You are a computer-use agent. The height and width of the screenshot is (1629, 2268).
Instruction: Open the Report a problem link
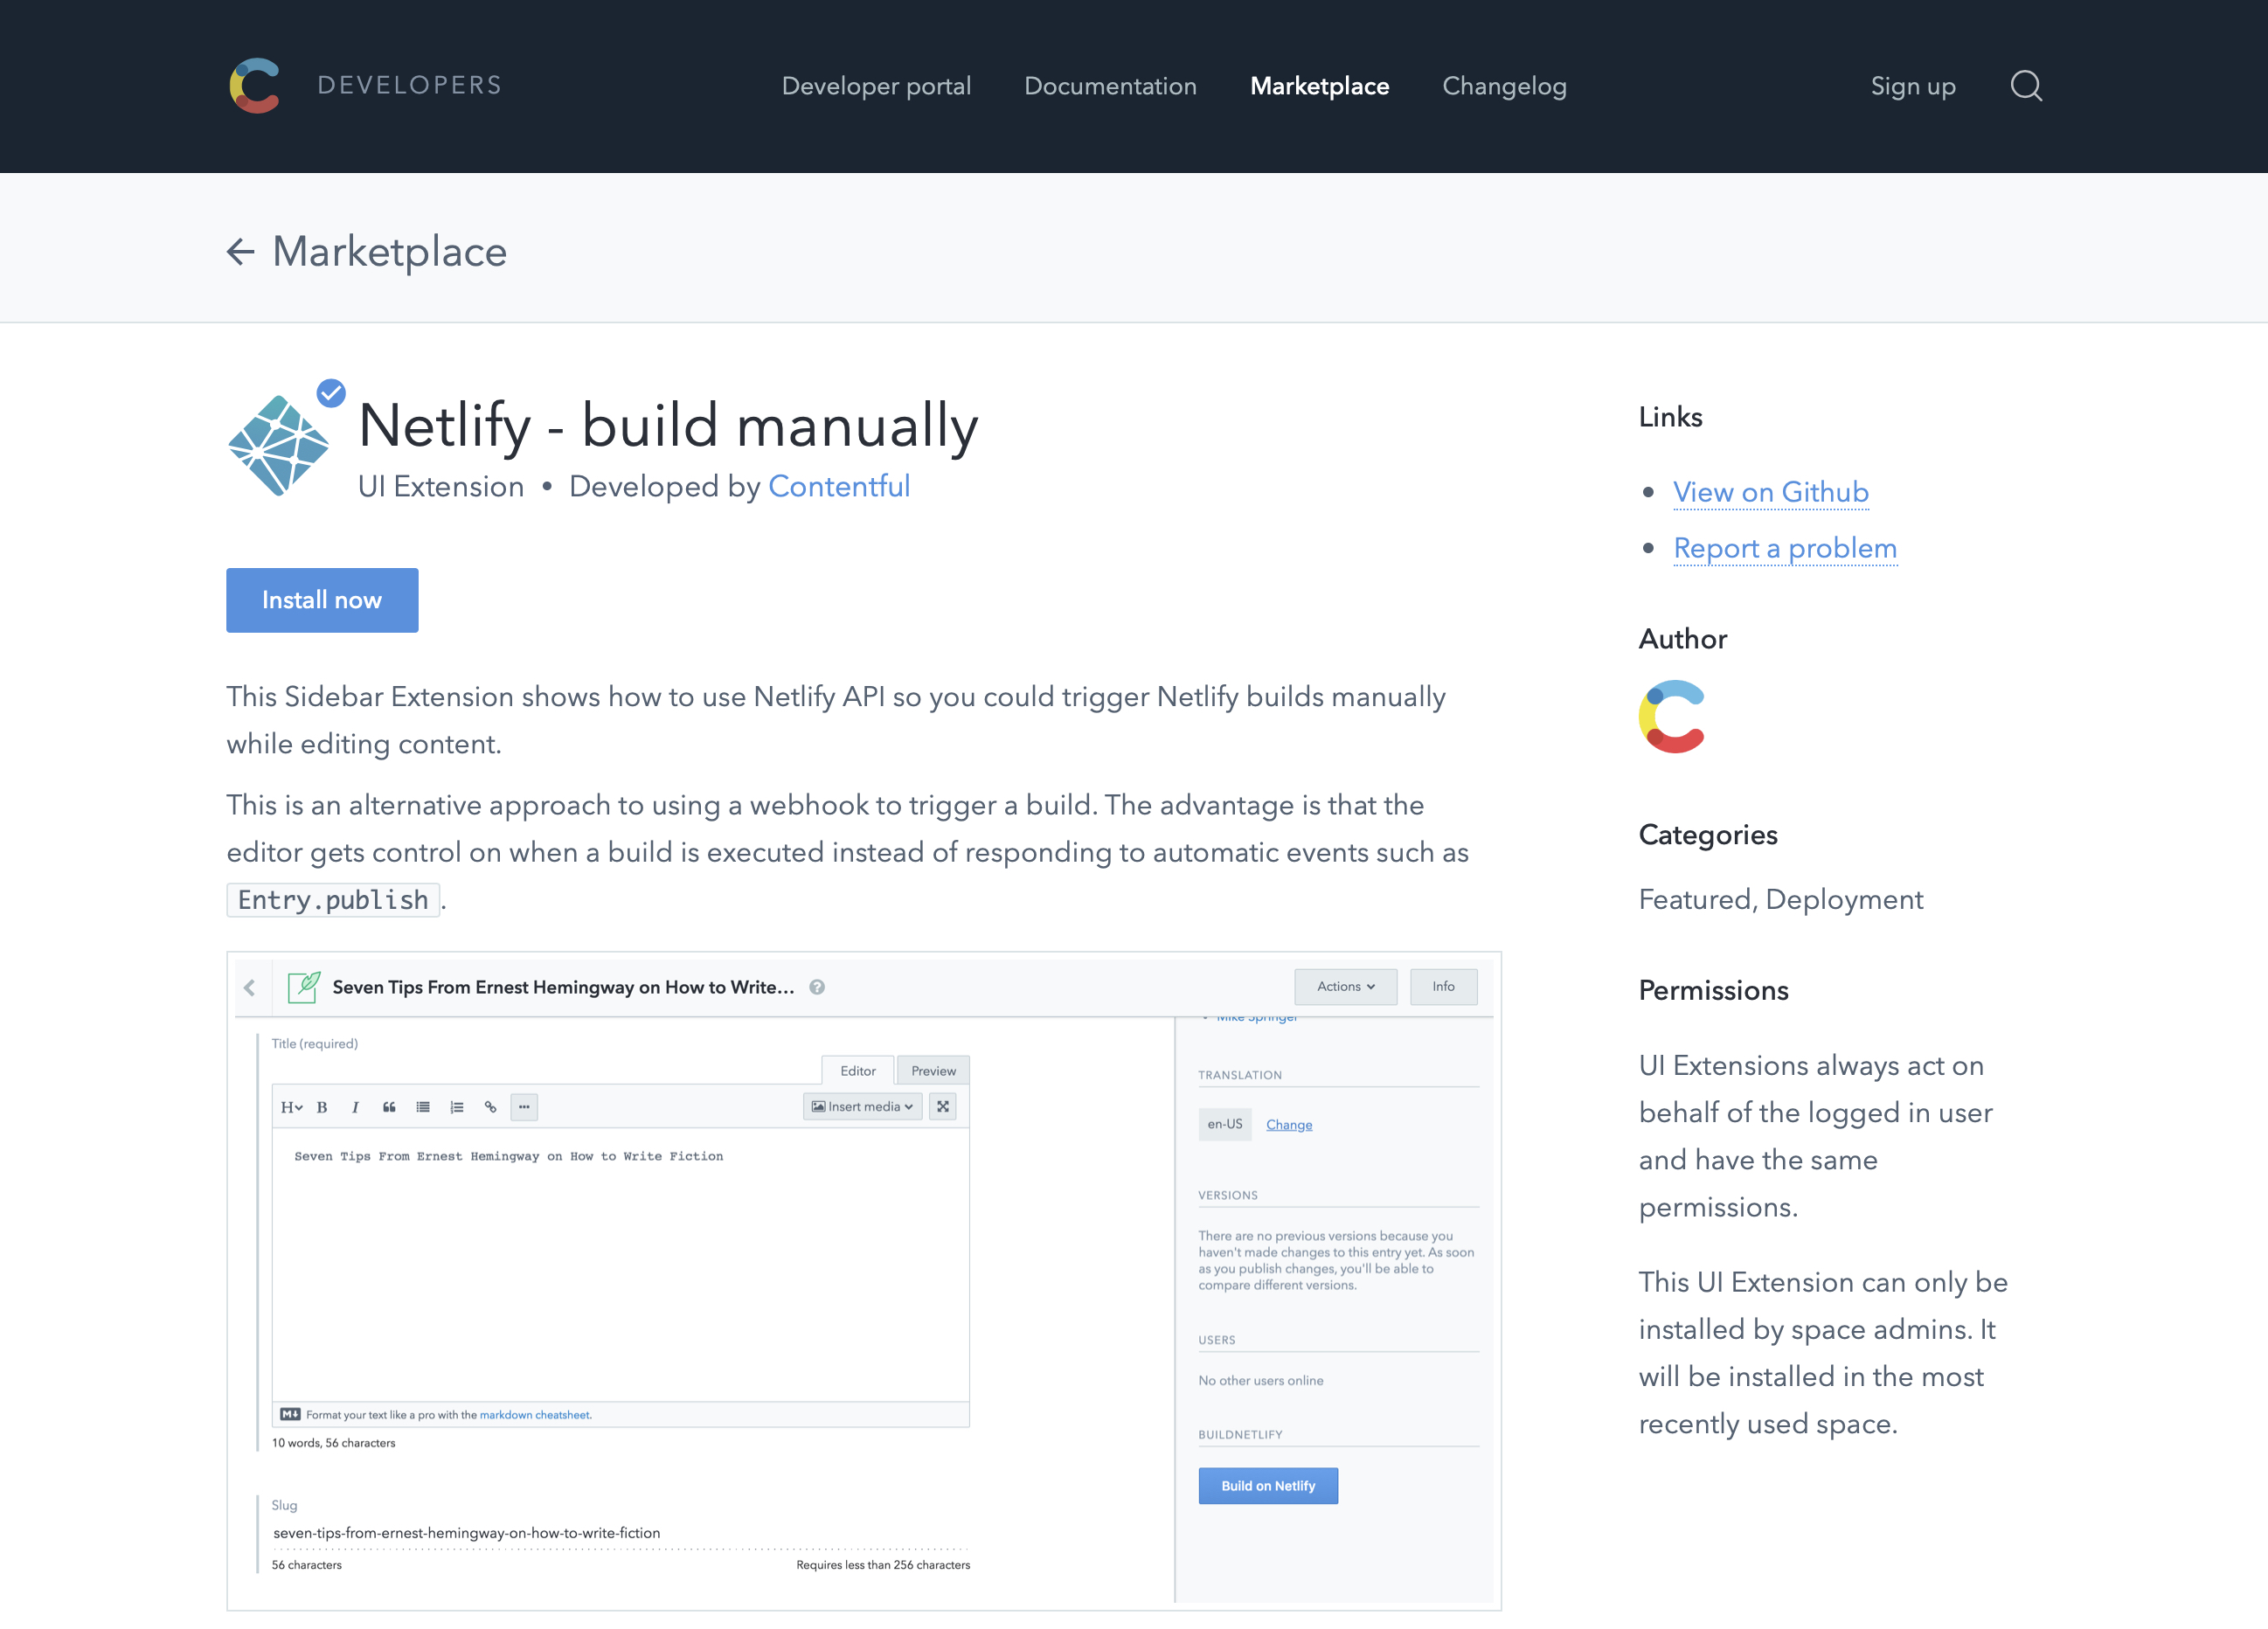pyautogui.click(x=1785, y=548)
